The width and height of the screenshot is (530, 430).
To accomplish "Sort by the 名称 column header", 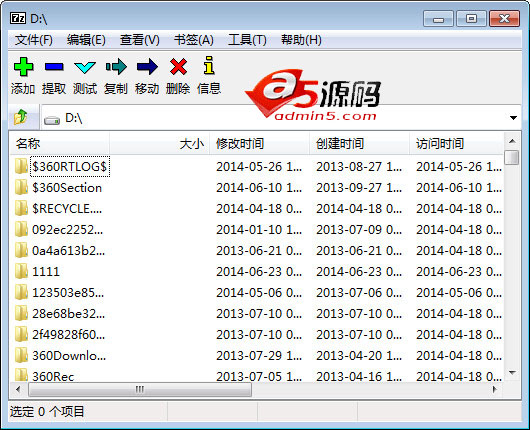I will pos(59,144).
